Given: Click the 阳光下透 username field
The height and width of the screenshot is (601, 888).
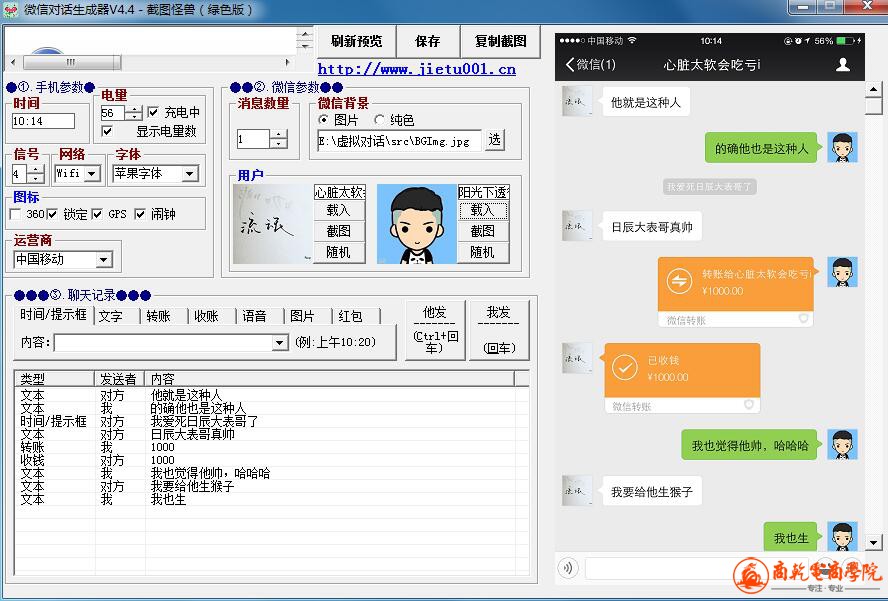Looking at the screenshot, I should pos(484,192).
